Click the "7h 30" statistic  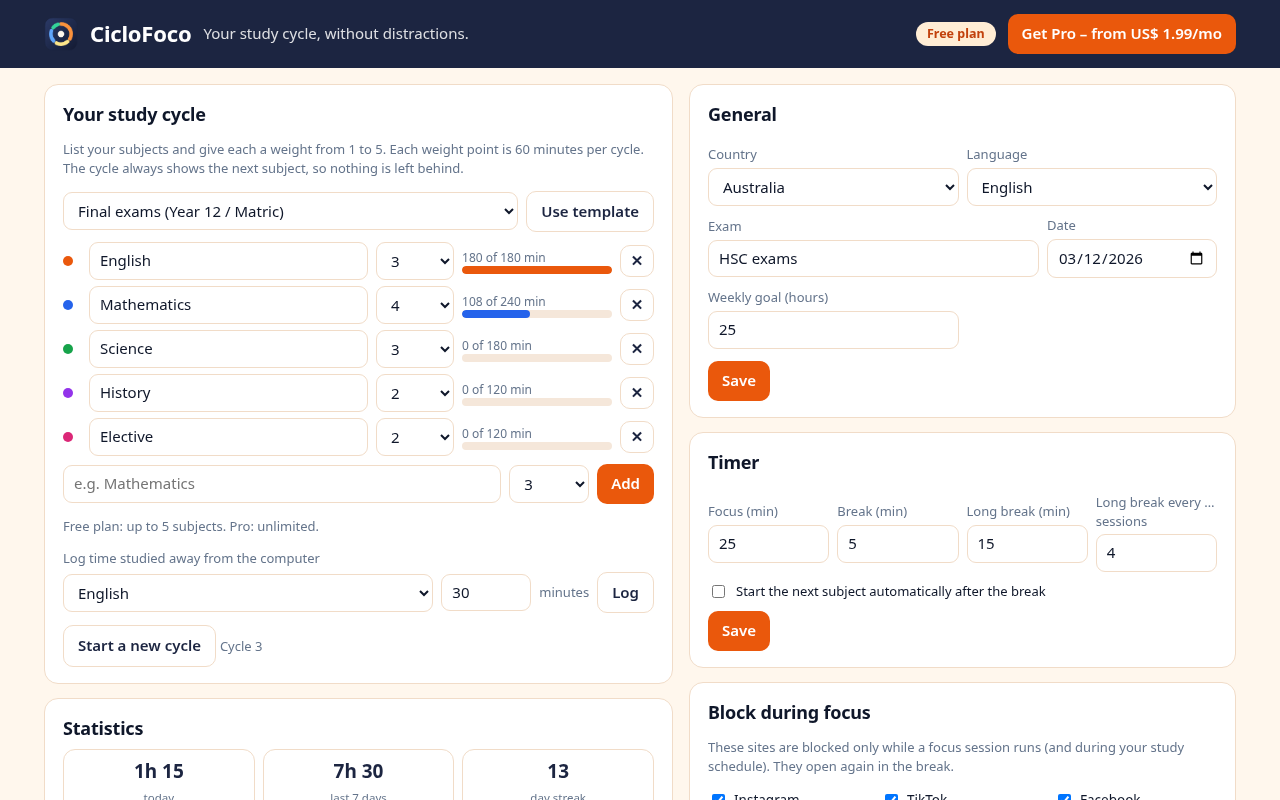[x=358, y=771]
